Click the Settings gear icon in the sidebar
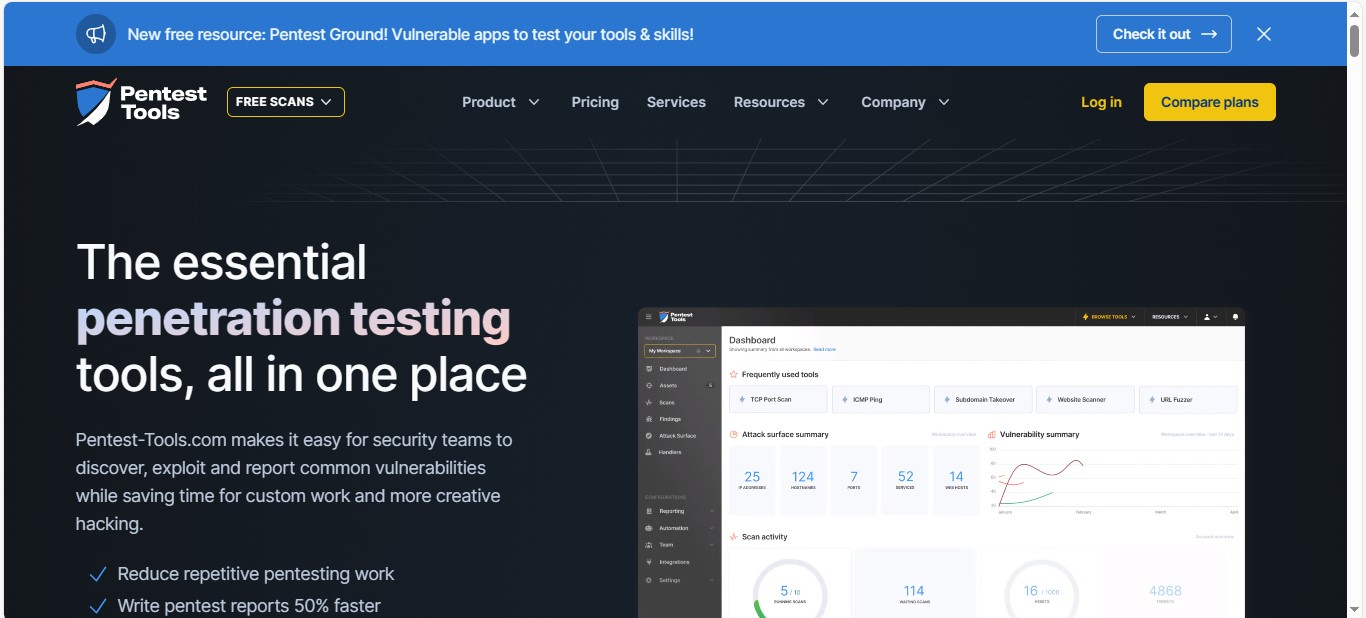Screen dimensions: 1366x618 (x=649, y=580)
